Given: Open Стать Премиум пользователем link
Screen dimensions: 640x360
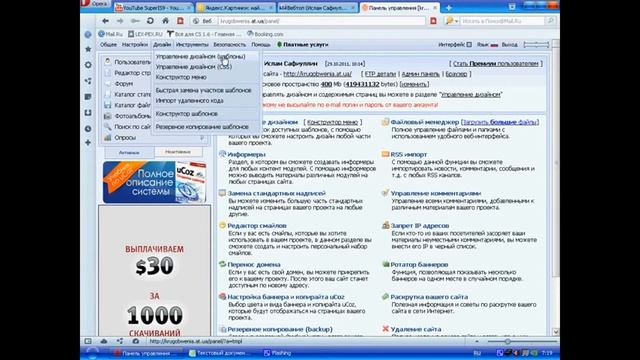Looking at the screenshot, I should [x=496, y=64].
